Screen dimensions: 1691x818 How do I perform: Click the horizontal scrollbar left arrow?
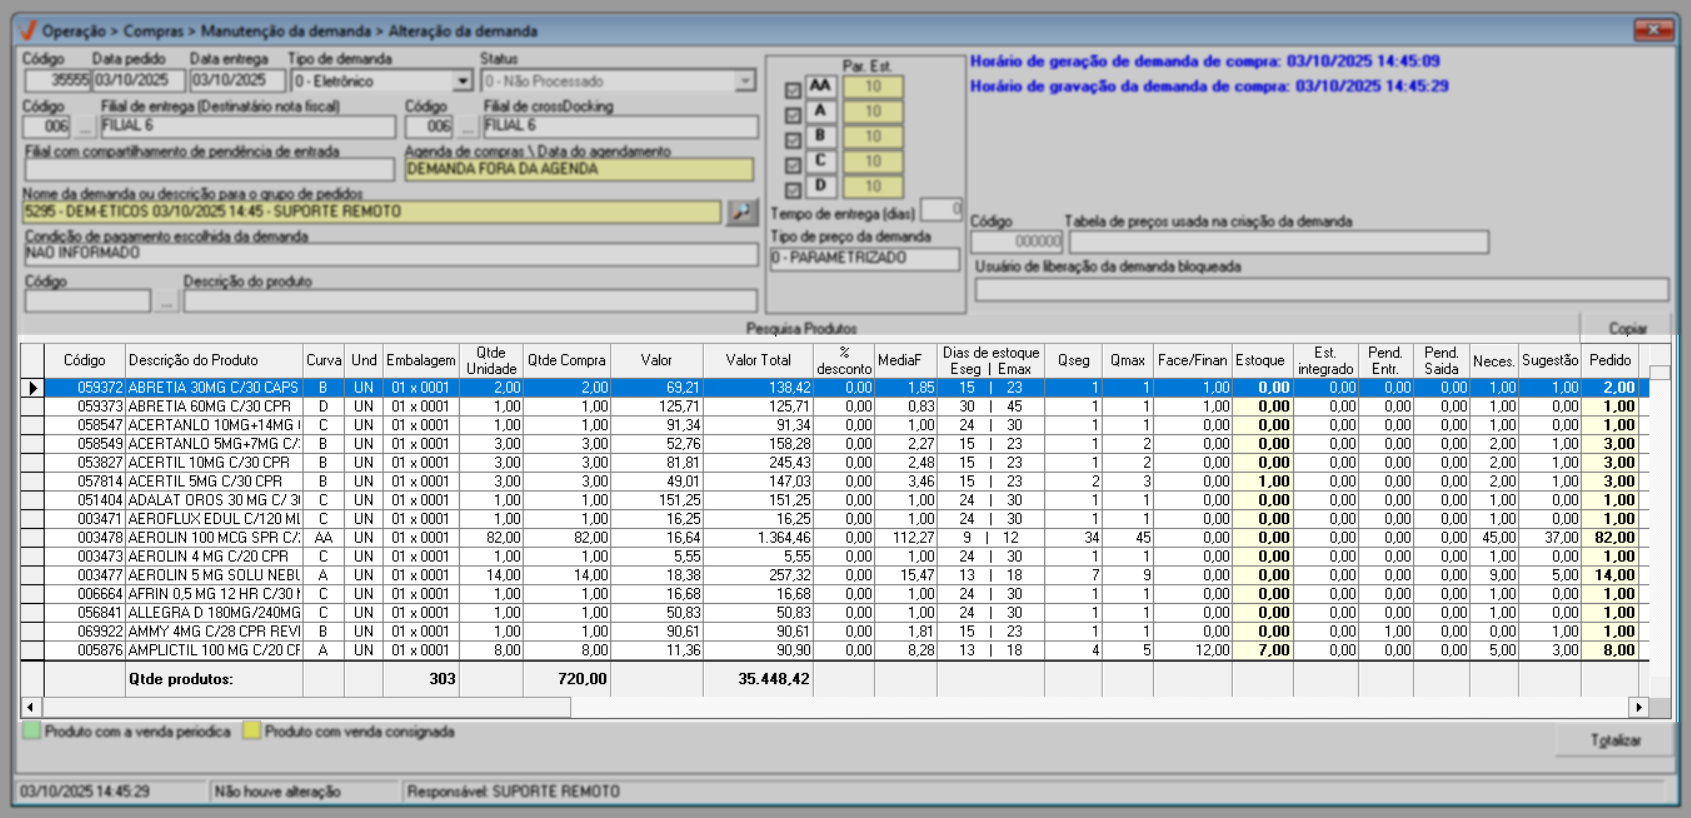tap(31, 707)
